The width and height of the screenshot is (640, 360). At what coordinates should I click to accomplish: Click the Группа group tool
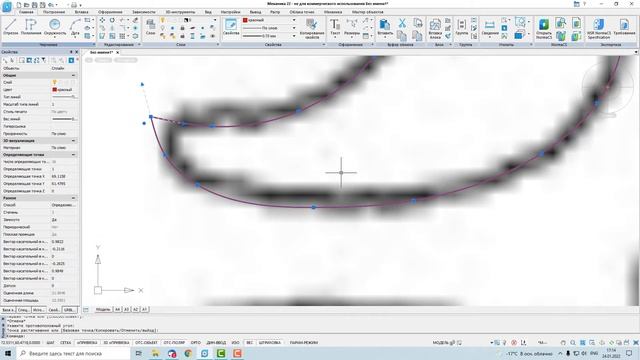click(462, 27)
